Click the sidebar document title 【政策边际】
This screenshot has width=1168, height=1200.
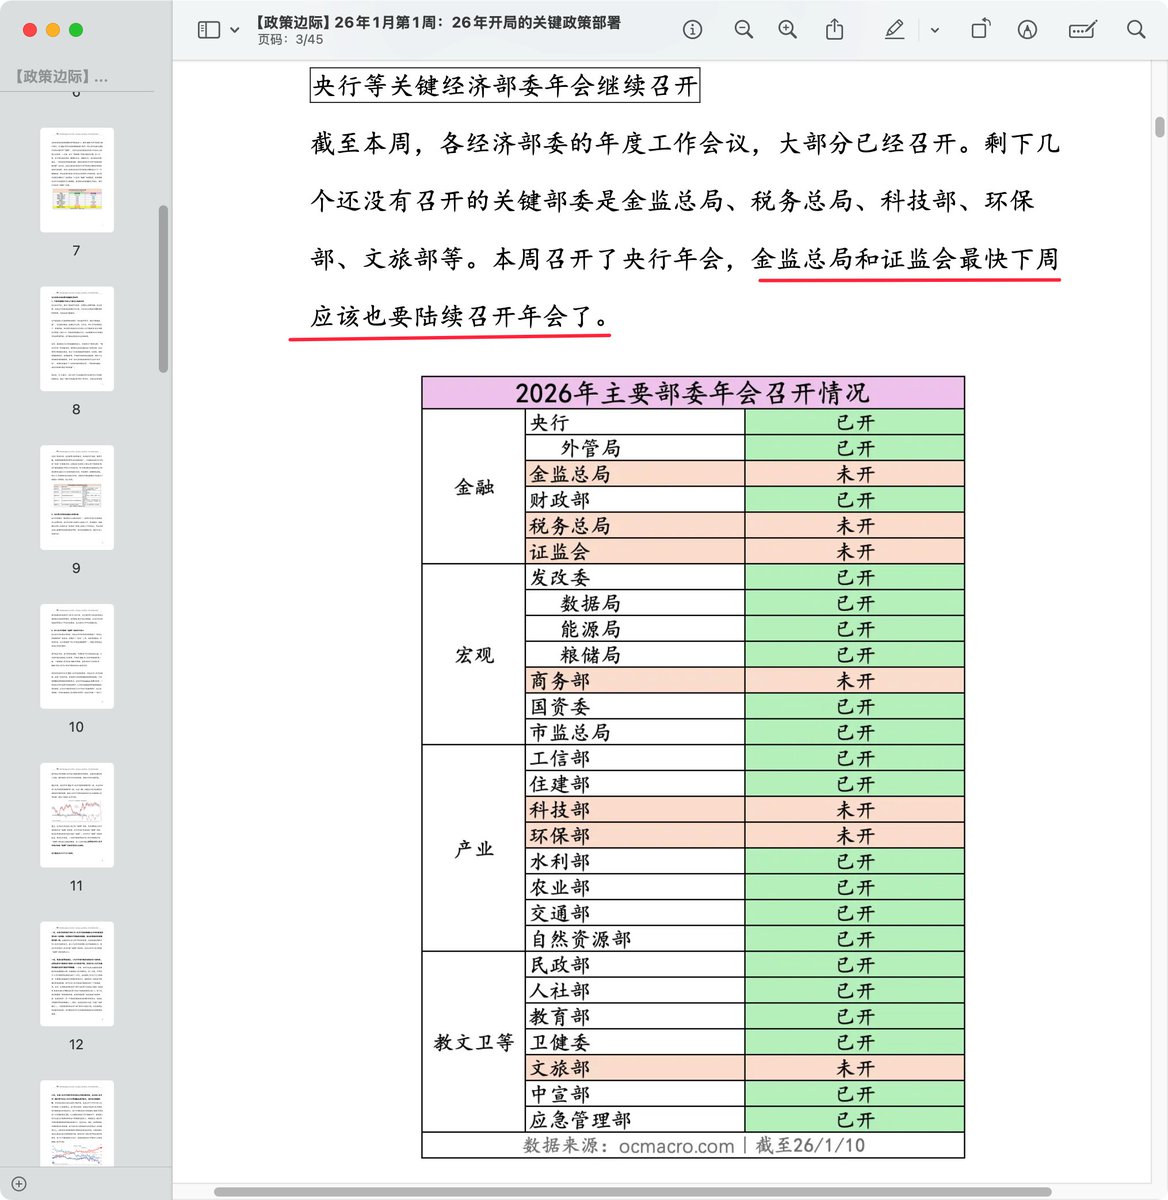click(x=61, y=76)
